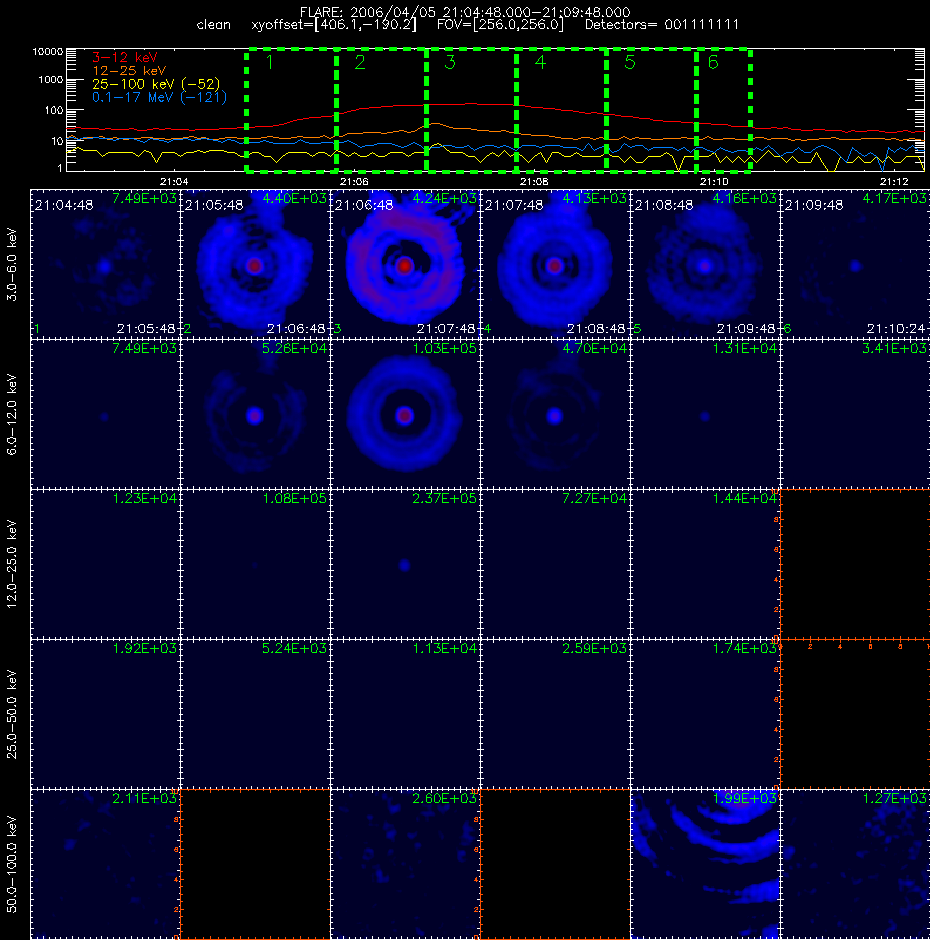Viewport: 930px width, 940px height.
Task: Click the 21:10:24 end time label
Action: click(x=896, y=329)
